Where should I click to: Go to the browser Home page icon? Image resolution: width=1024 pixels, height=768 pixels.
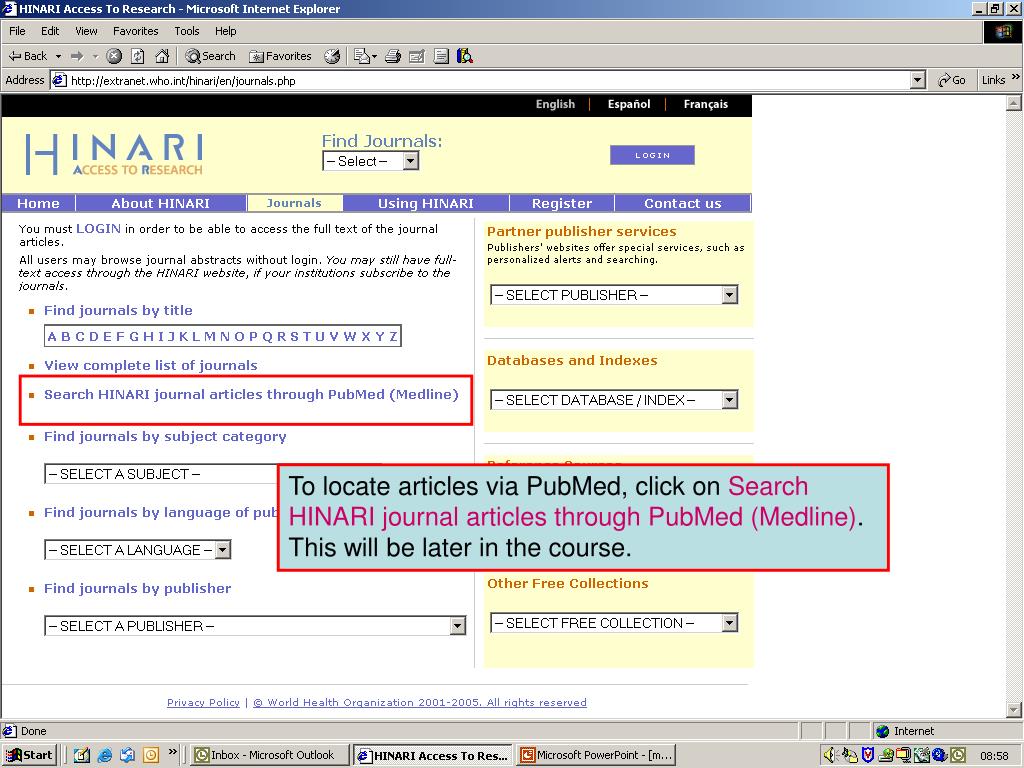162,56
